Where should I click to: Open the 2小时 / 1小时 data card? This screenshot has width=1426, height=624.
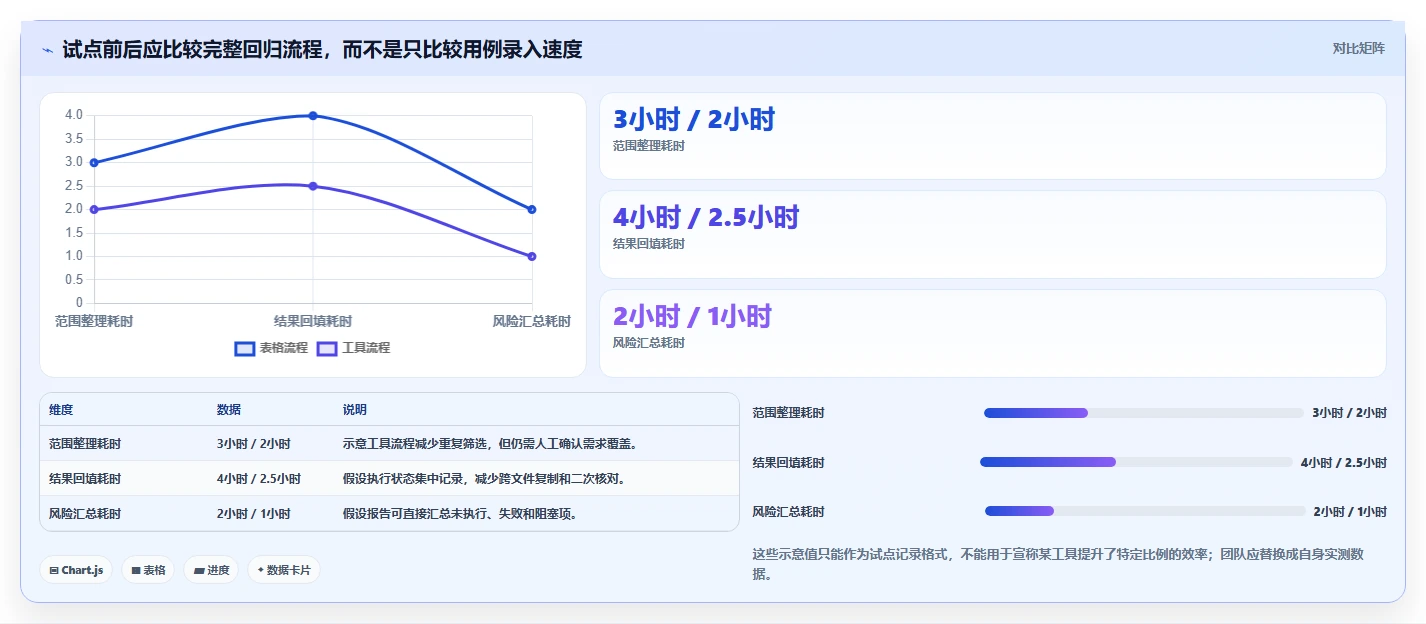coord(992,333)
